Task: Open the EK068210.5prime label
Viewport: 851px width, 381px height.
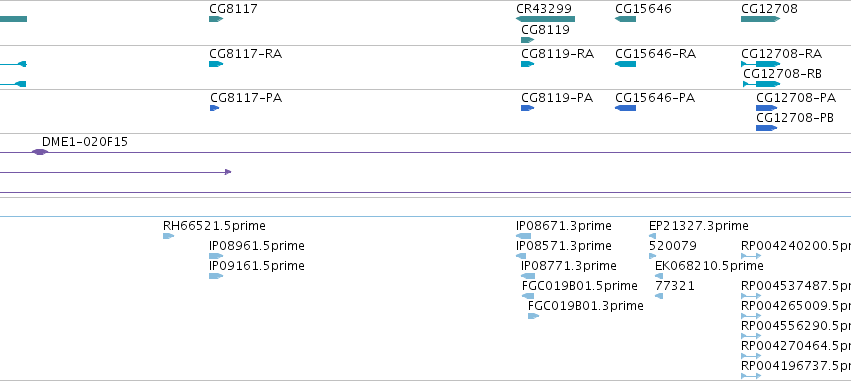Action: point(709,266)
